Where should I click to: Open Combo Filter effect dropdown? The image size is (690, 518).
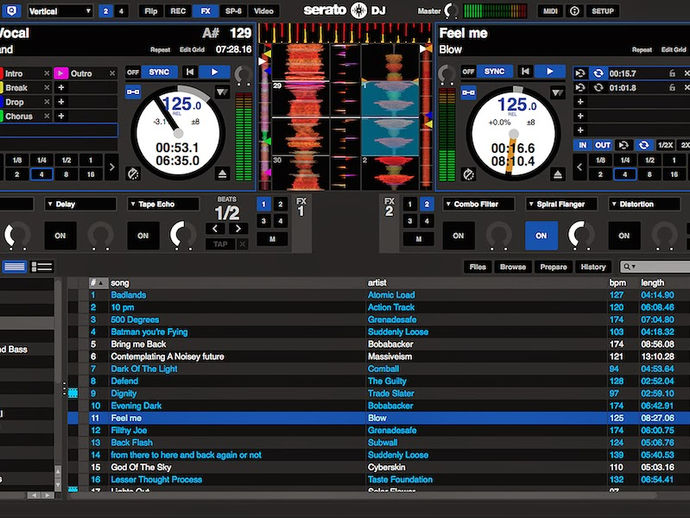coord(478,204)
